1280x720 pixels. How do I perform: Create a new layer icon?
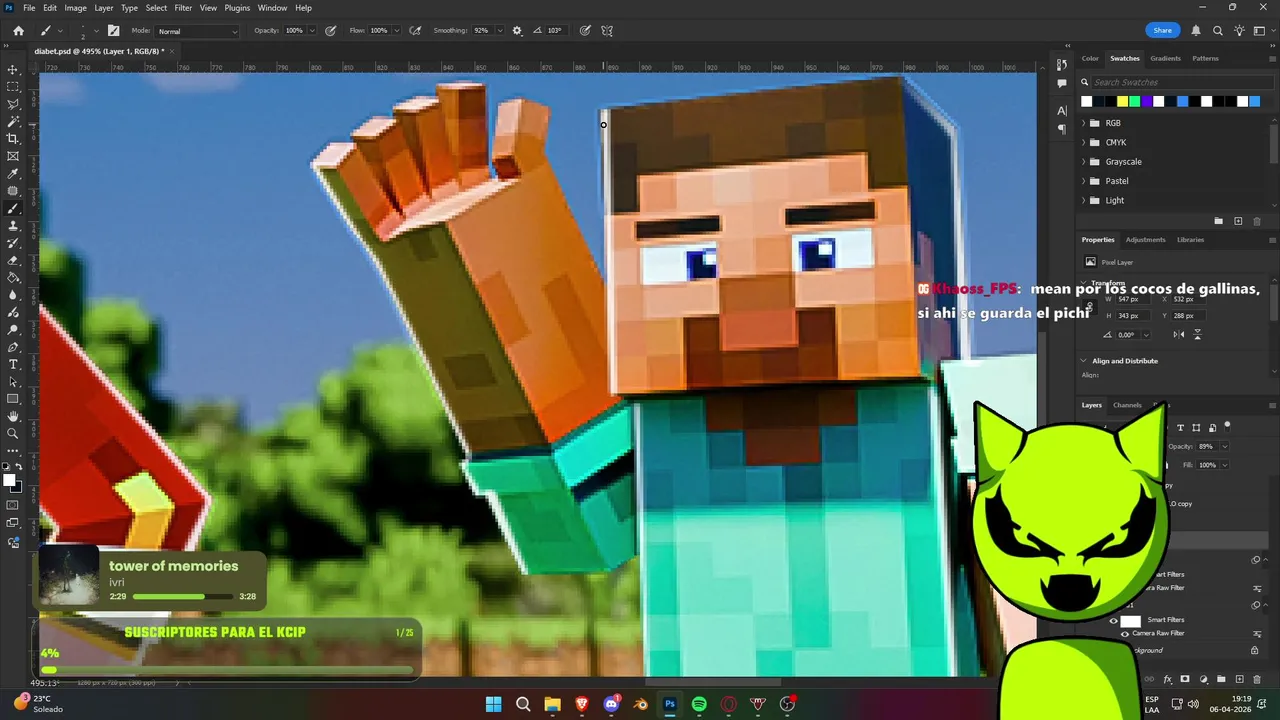pos(1240,680)
